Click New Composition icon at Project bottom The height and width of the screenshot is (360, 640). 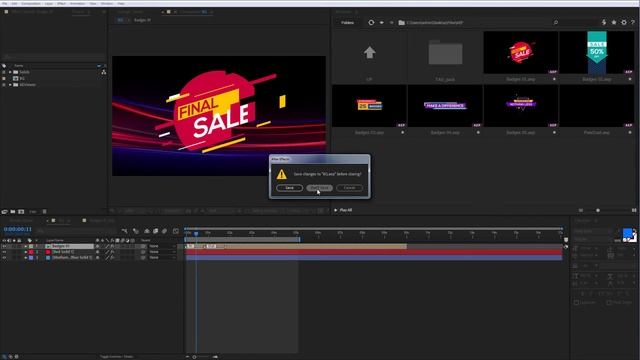click(21, 211)
